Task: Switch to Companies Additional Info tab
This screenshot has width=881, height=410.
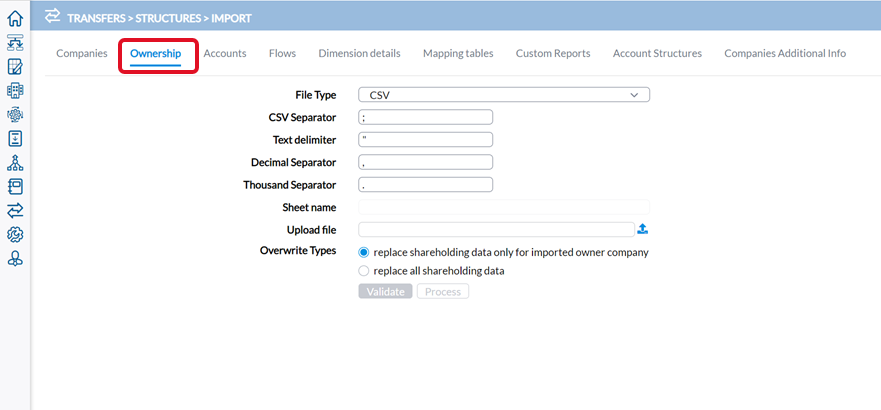Action: pos(785,53)
